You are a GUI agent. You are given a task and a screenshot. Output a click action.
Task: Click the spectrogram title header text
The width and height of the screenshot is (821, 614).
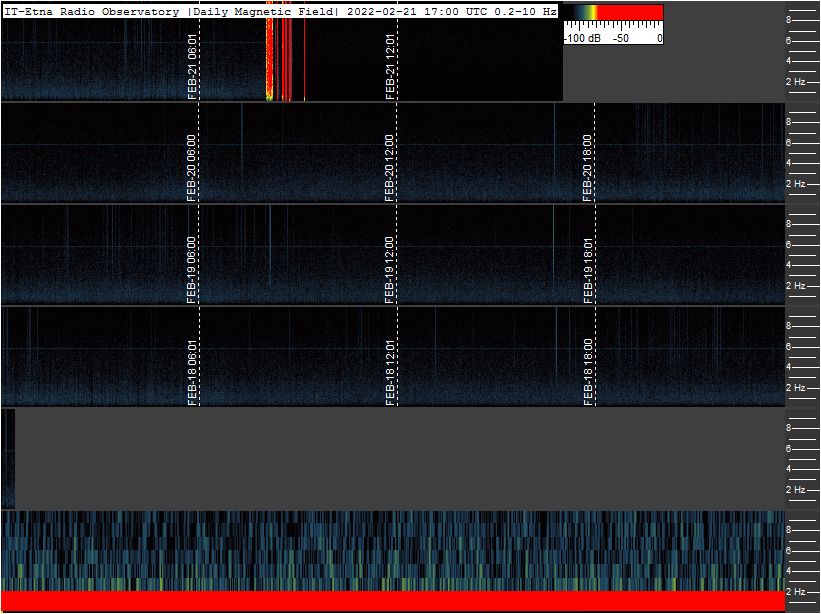(280, 12)
